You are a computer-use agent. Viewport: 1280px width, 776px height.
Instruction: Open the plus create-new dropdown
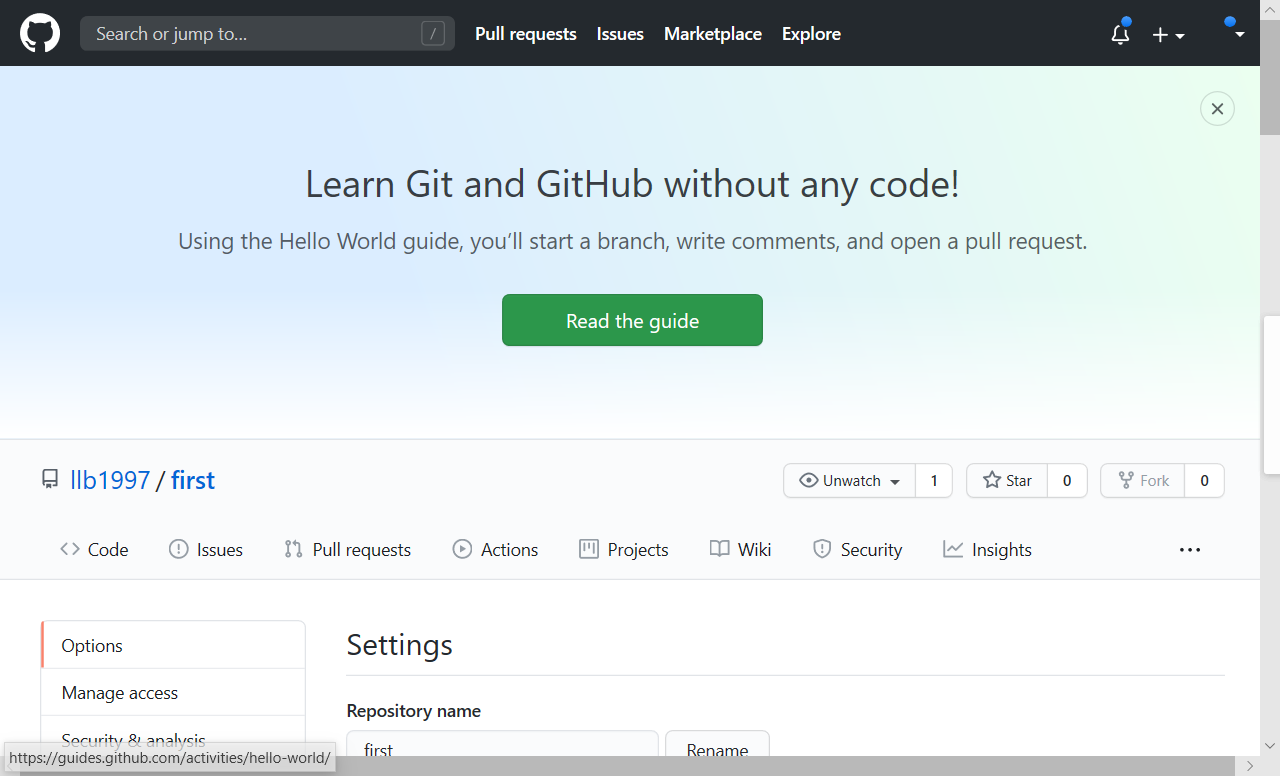pyautogui.click(x=1168, y=34)
